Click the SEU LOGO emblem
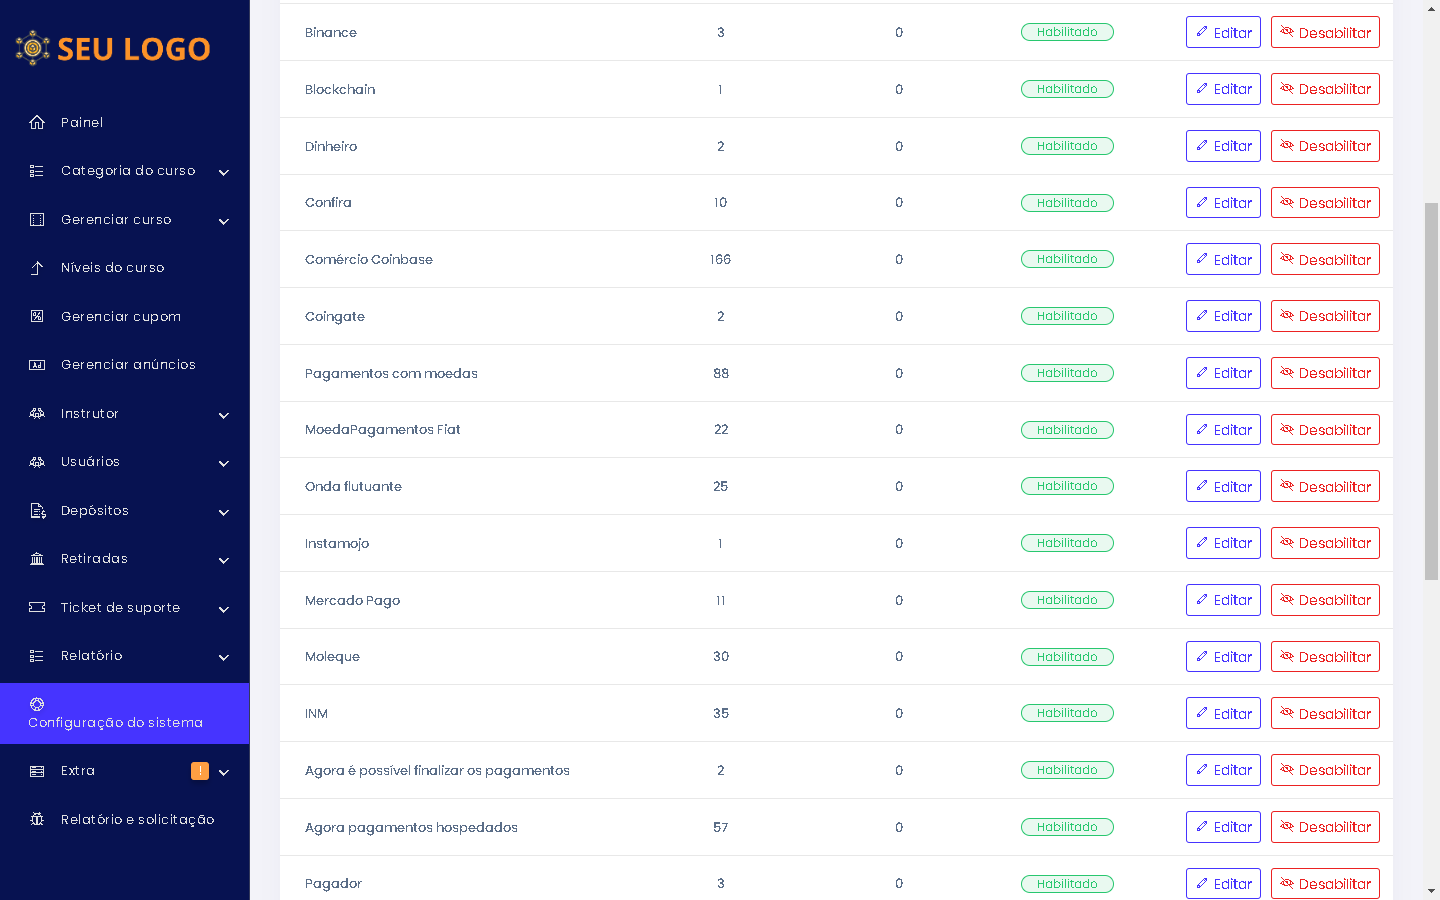 pyautogui.click(x=33, y=48)
